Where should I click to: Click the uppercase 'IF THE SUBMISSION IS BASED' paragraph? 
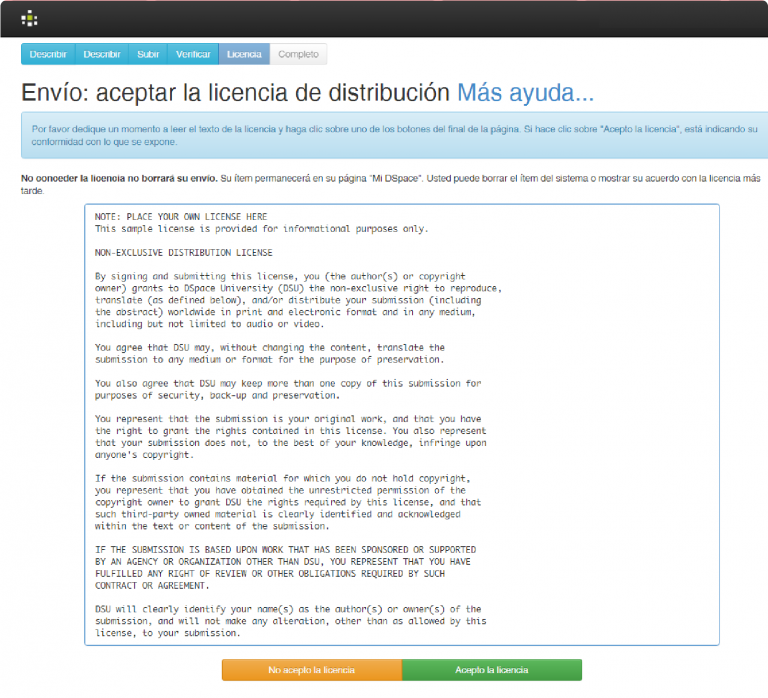pos(285,567)
